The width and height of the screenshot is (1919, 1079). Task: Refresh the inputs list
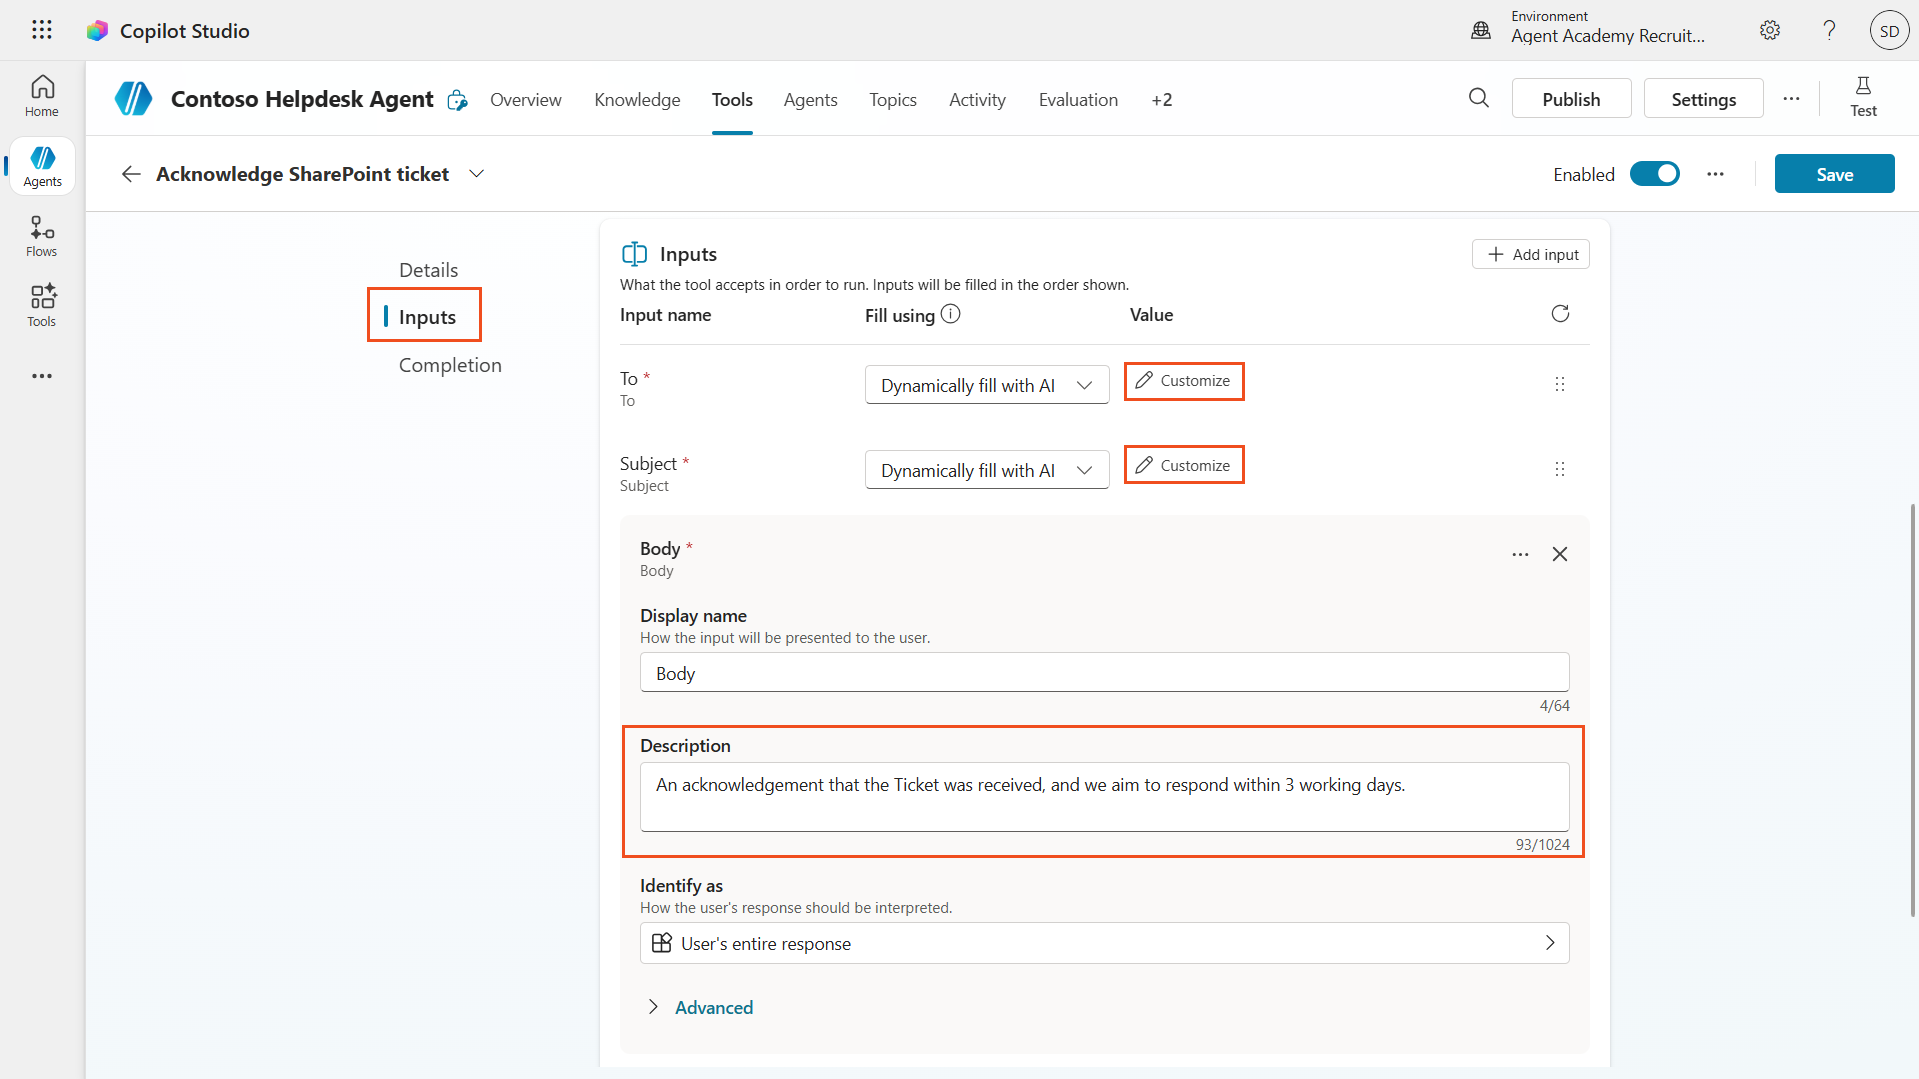[1560, 314]
